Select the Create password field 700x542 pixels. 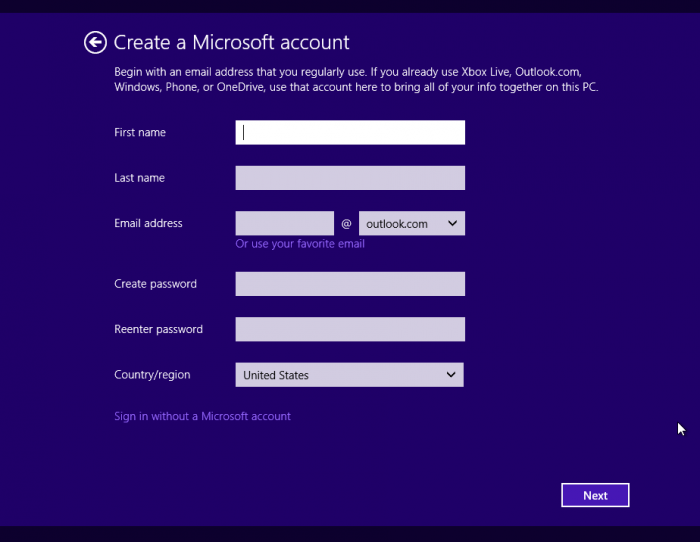(350, 284)
